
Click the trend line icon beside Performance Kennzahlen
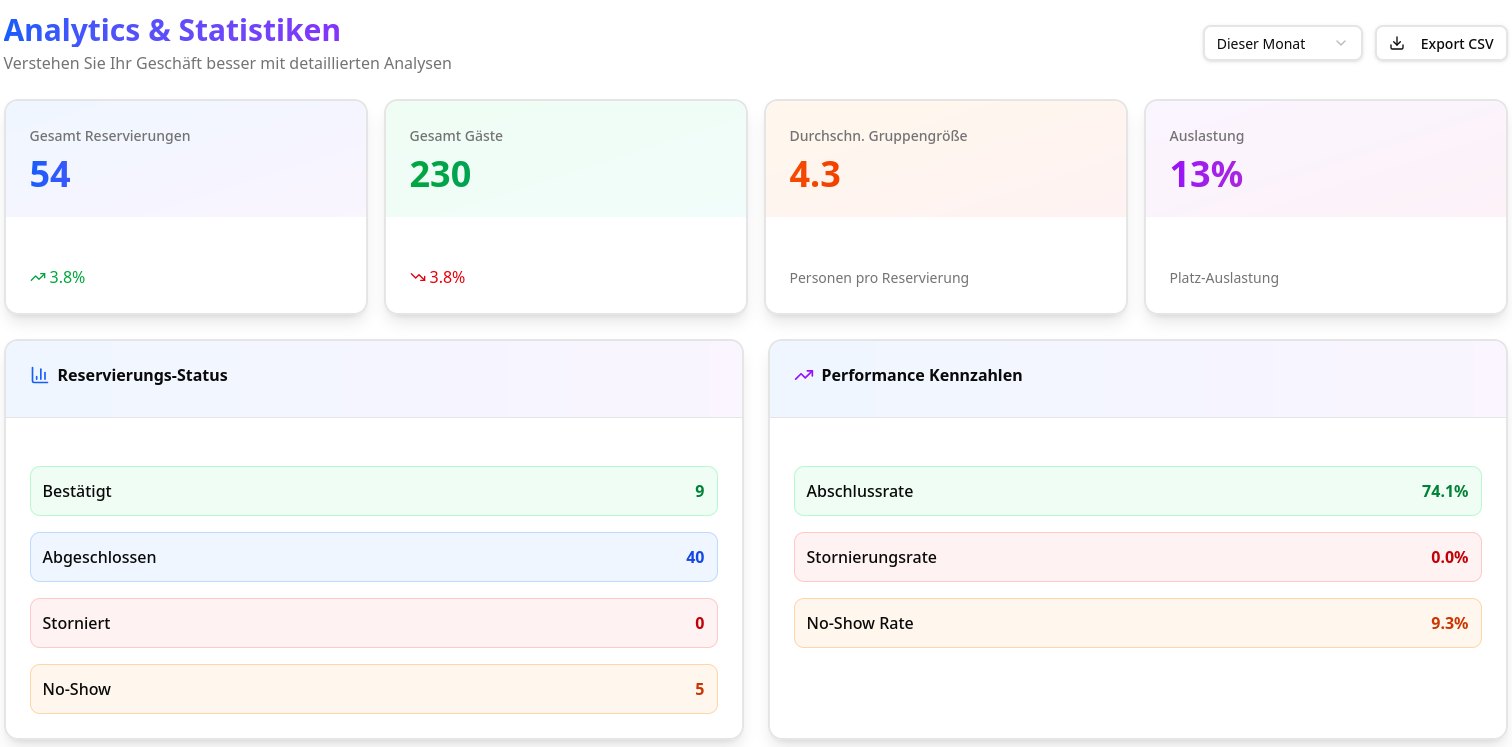[x=804, y=376]
